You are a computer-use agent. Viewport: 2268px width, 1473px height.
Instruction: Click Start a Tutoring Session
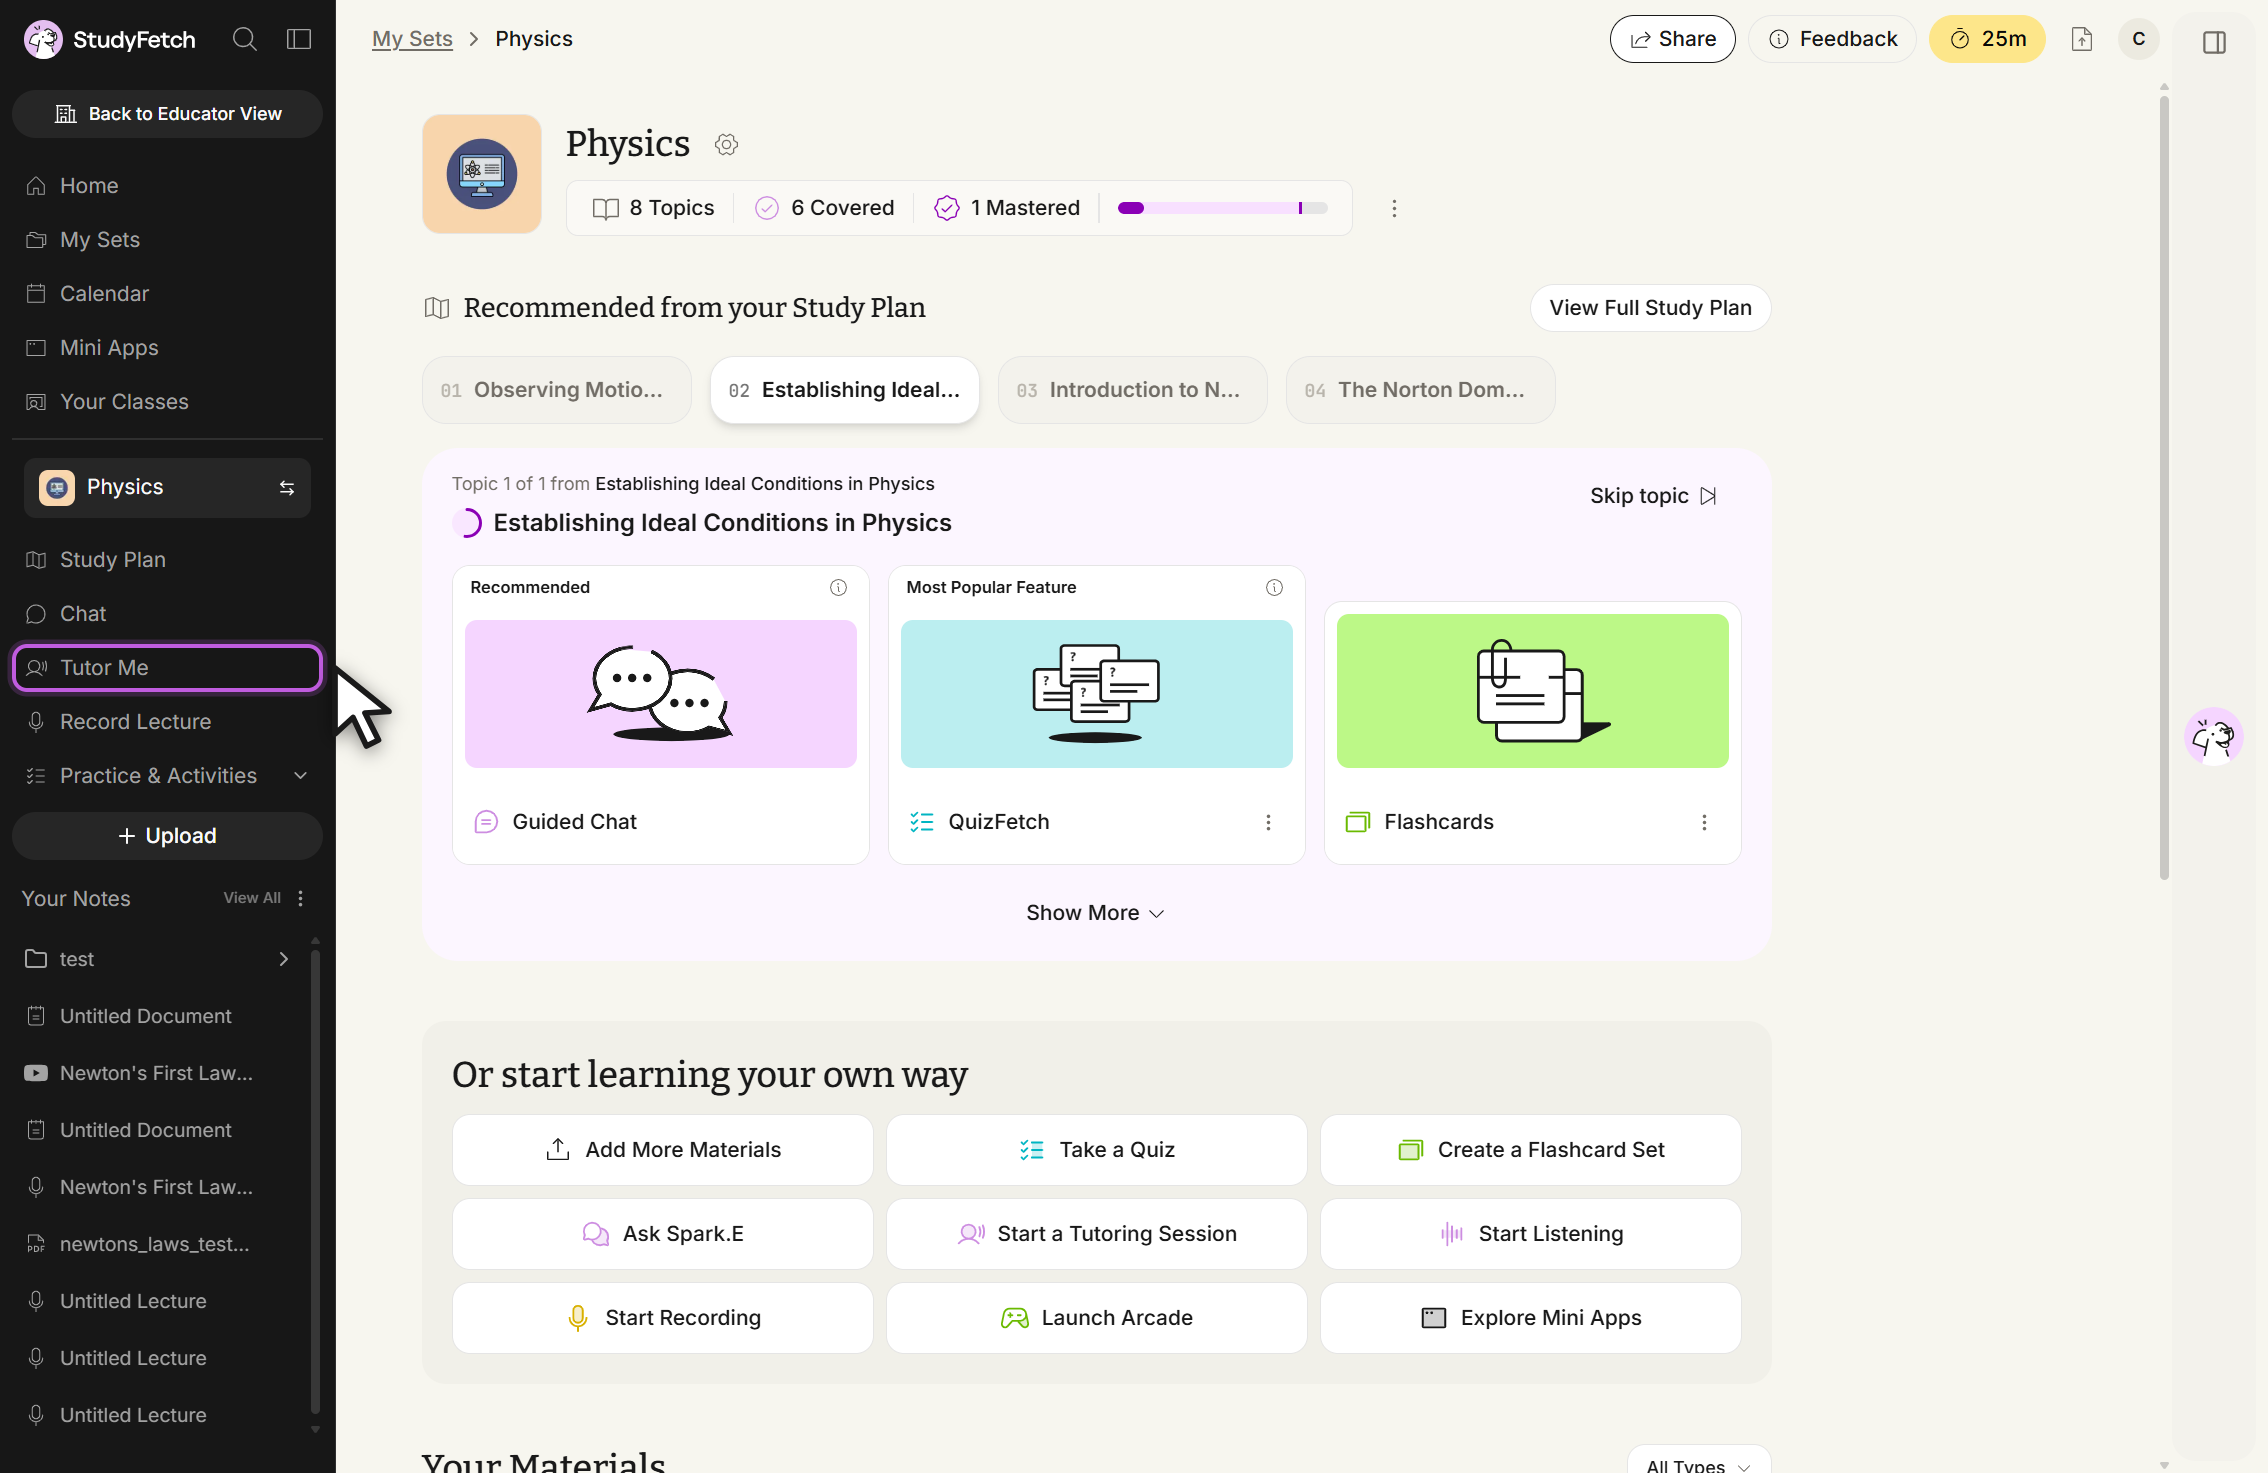point(1097,1234)
